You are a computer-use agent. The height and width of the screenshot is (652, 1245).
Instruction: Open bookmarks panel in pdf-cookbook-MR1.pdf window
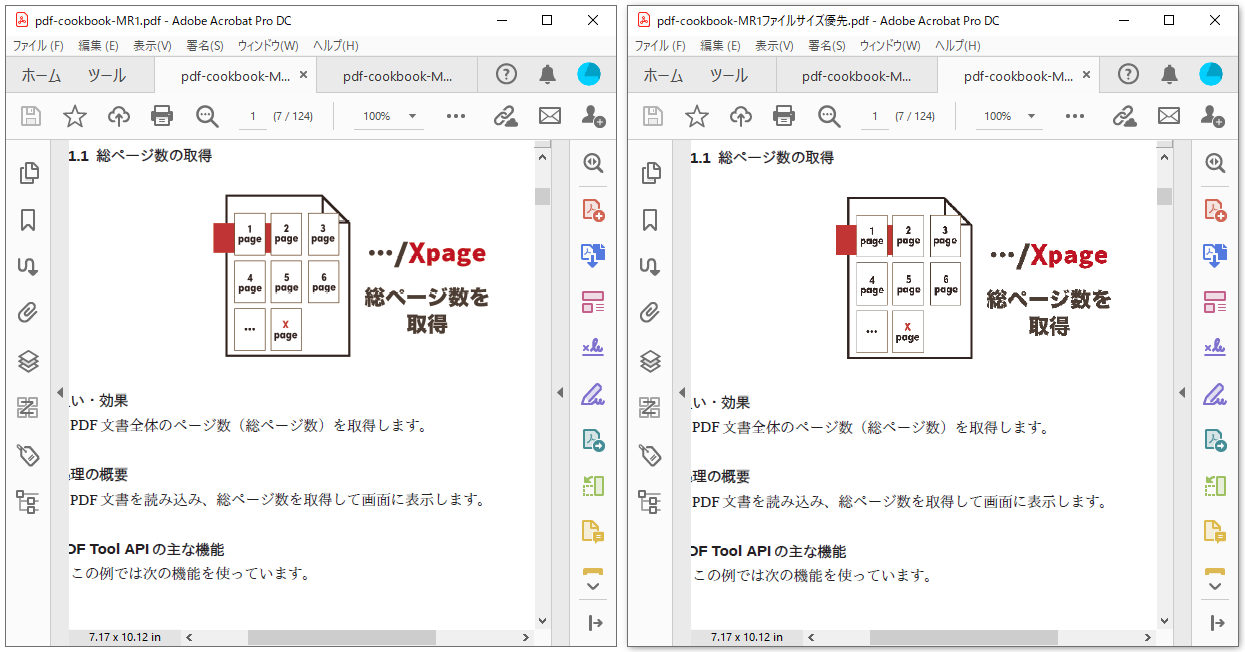click(29, 220)
